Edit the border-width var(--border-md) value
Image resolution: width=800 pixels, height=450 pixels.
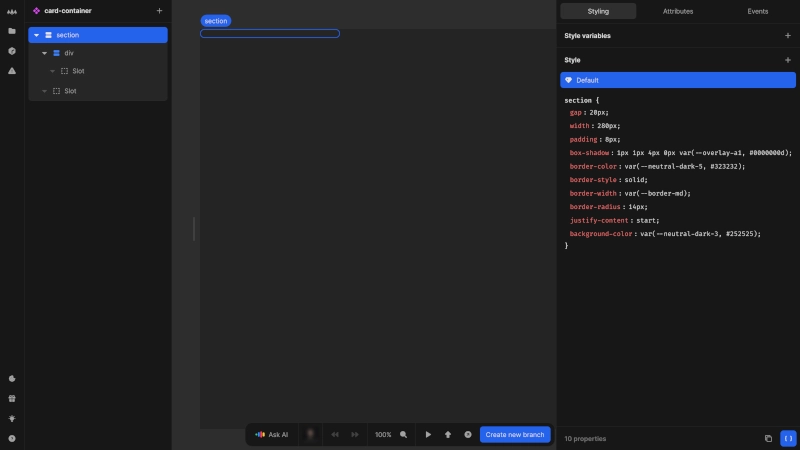657,193
